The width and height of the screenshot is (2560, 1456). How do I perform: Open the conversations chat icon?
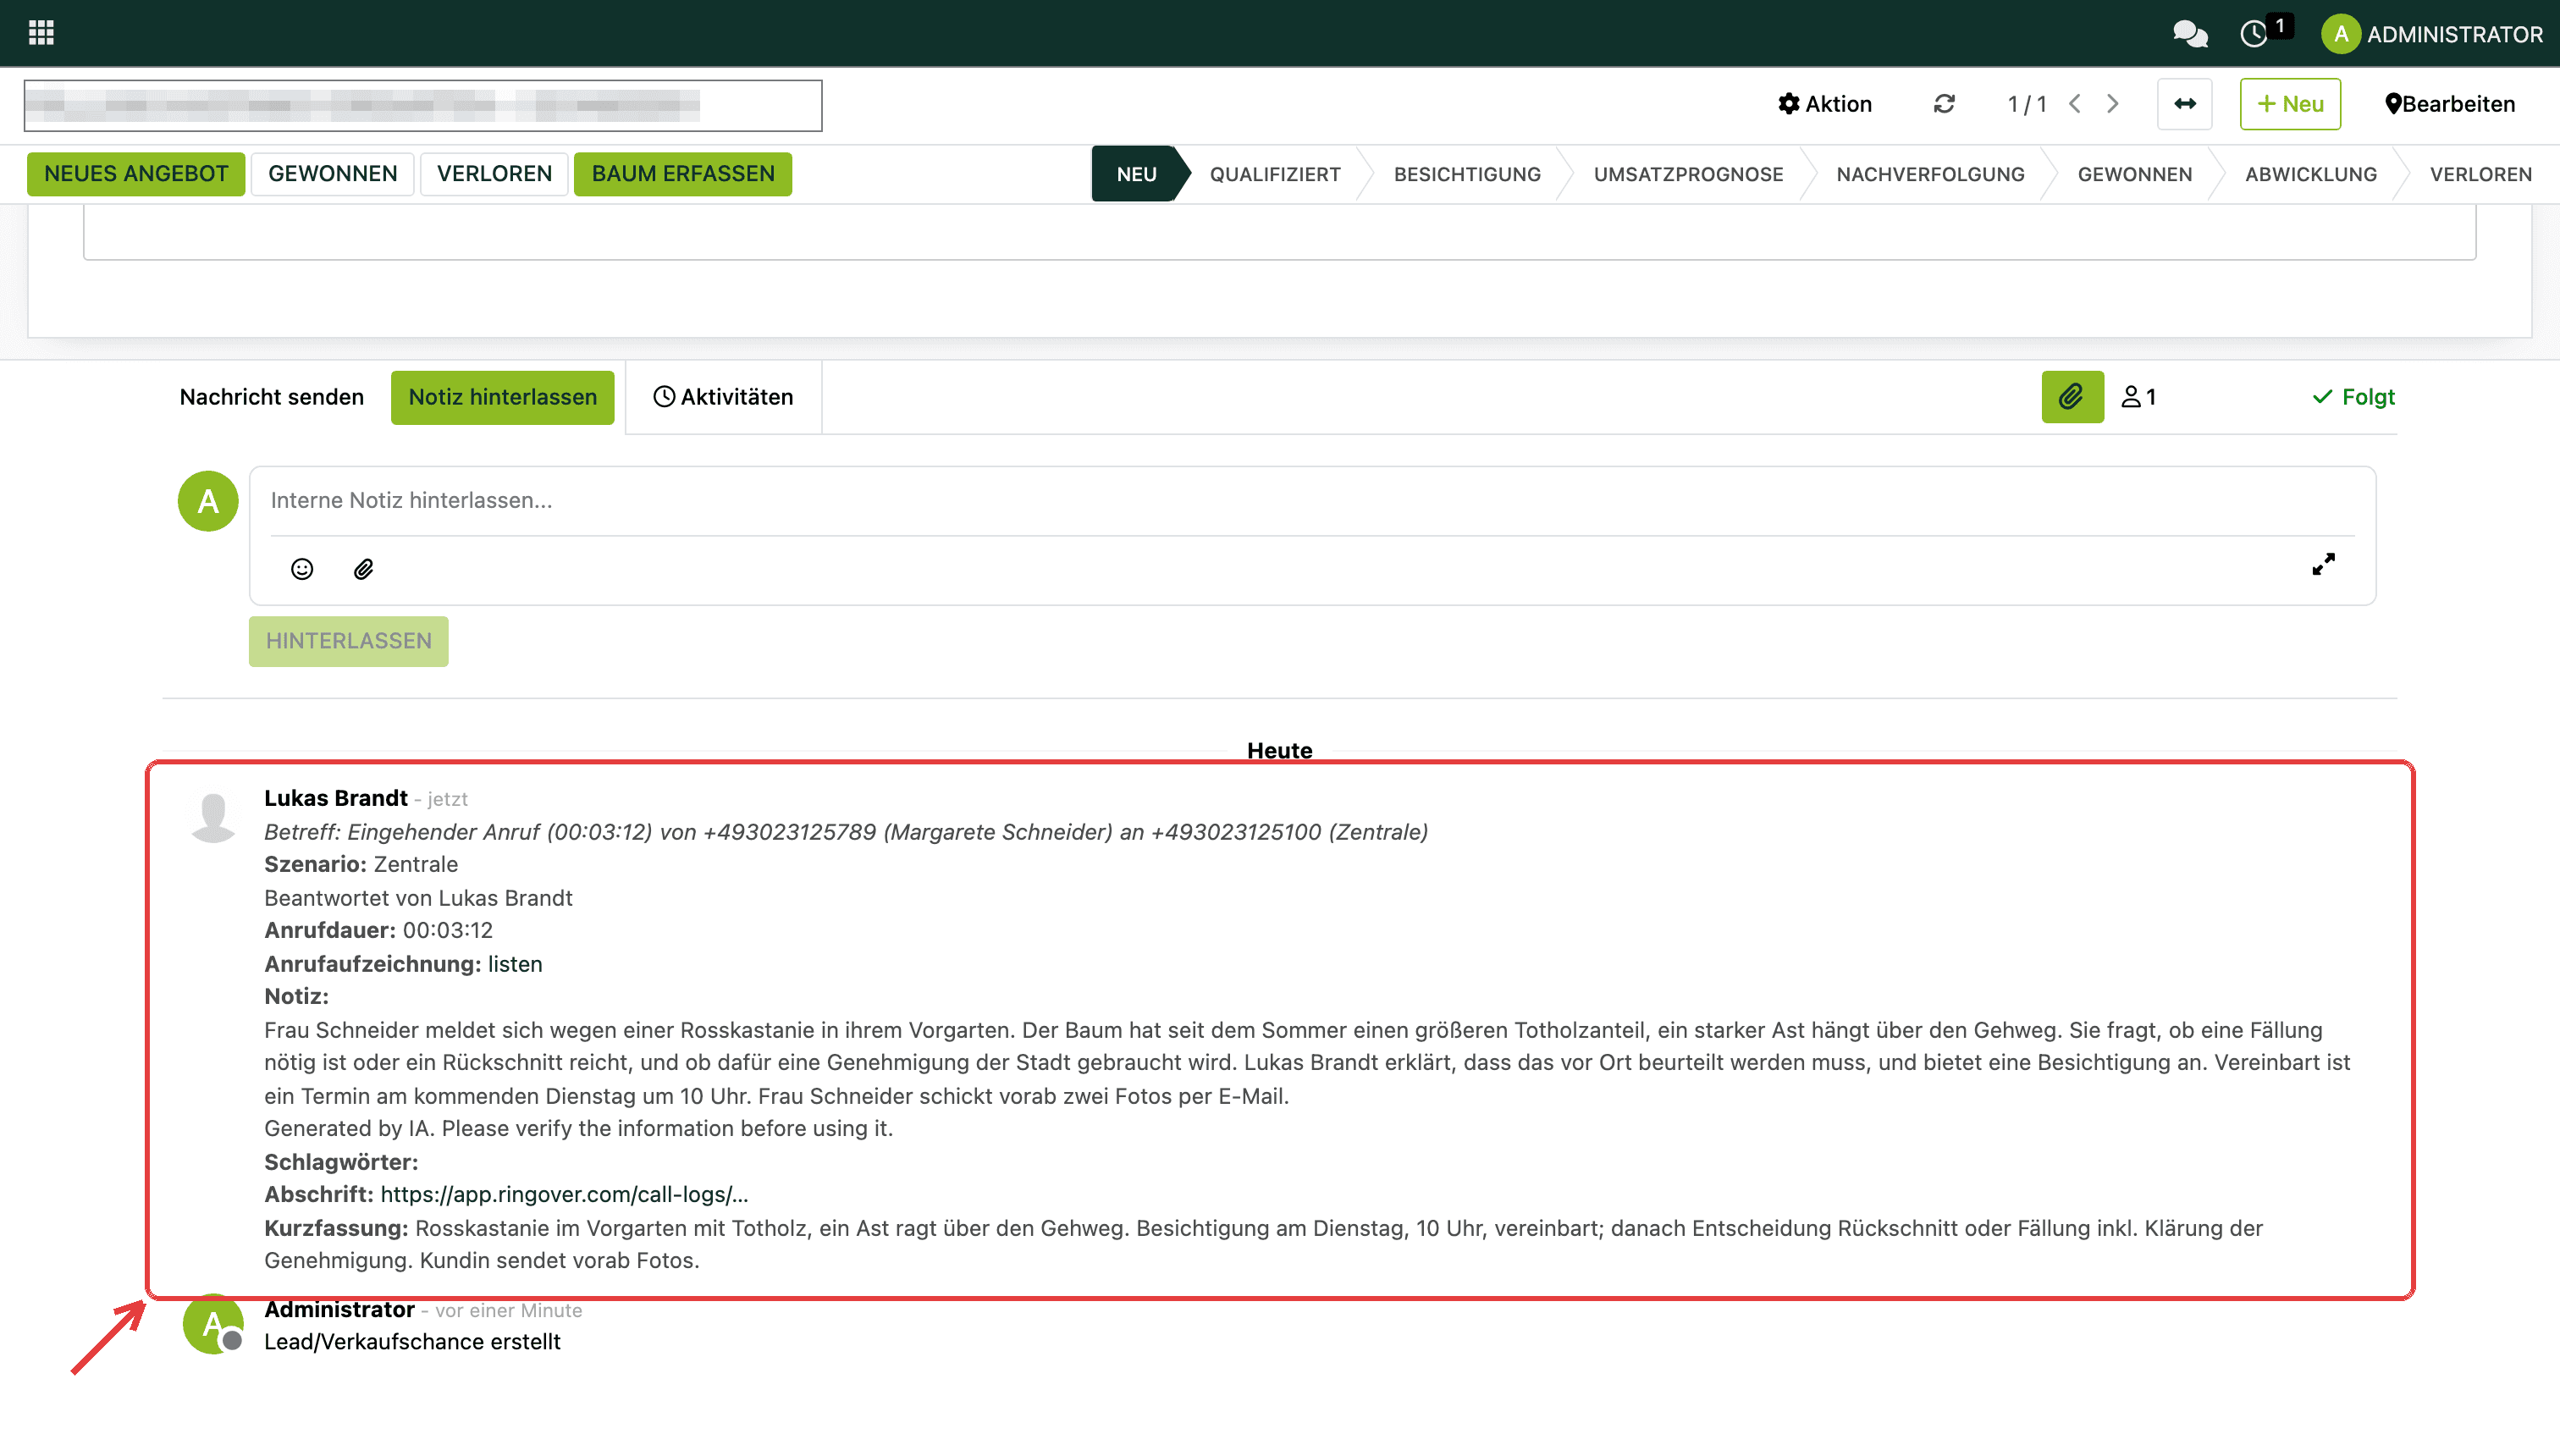coord(2190,34)
